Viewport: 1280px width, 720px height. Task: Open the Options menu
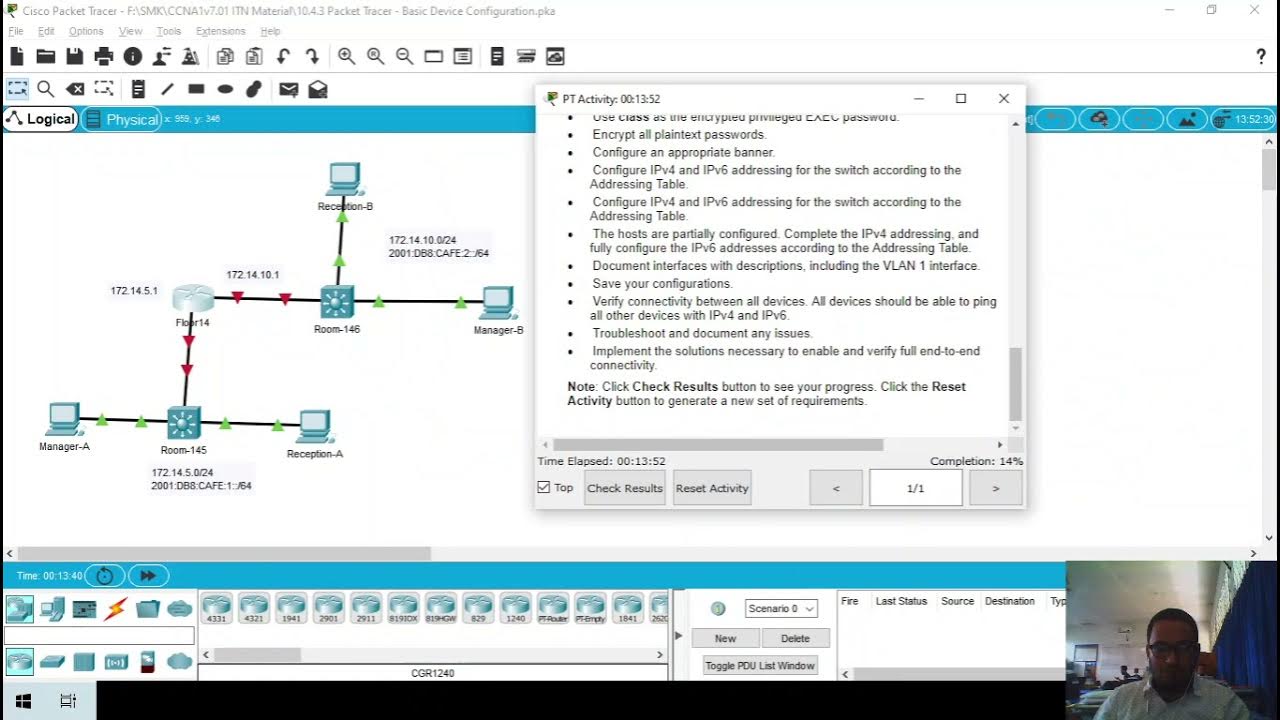pos(86,31)
